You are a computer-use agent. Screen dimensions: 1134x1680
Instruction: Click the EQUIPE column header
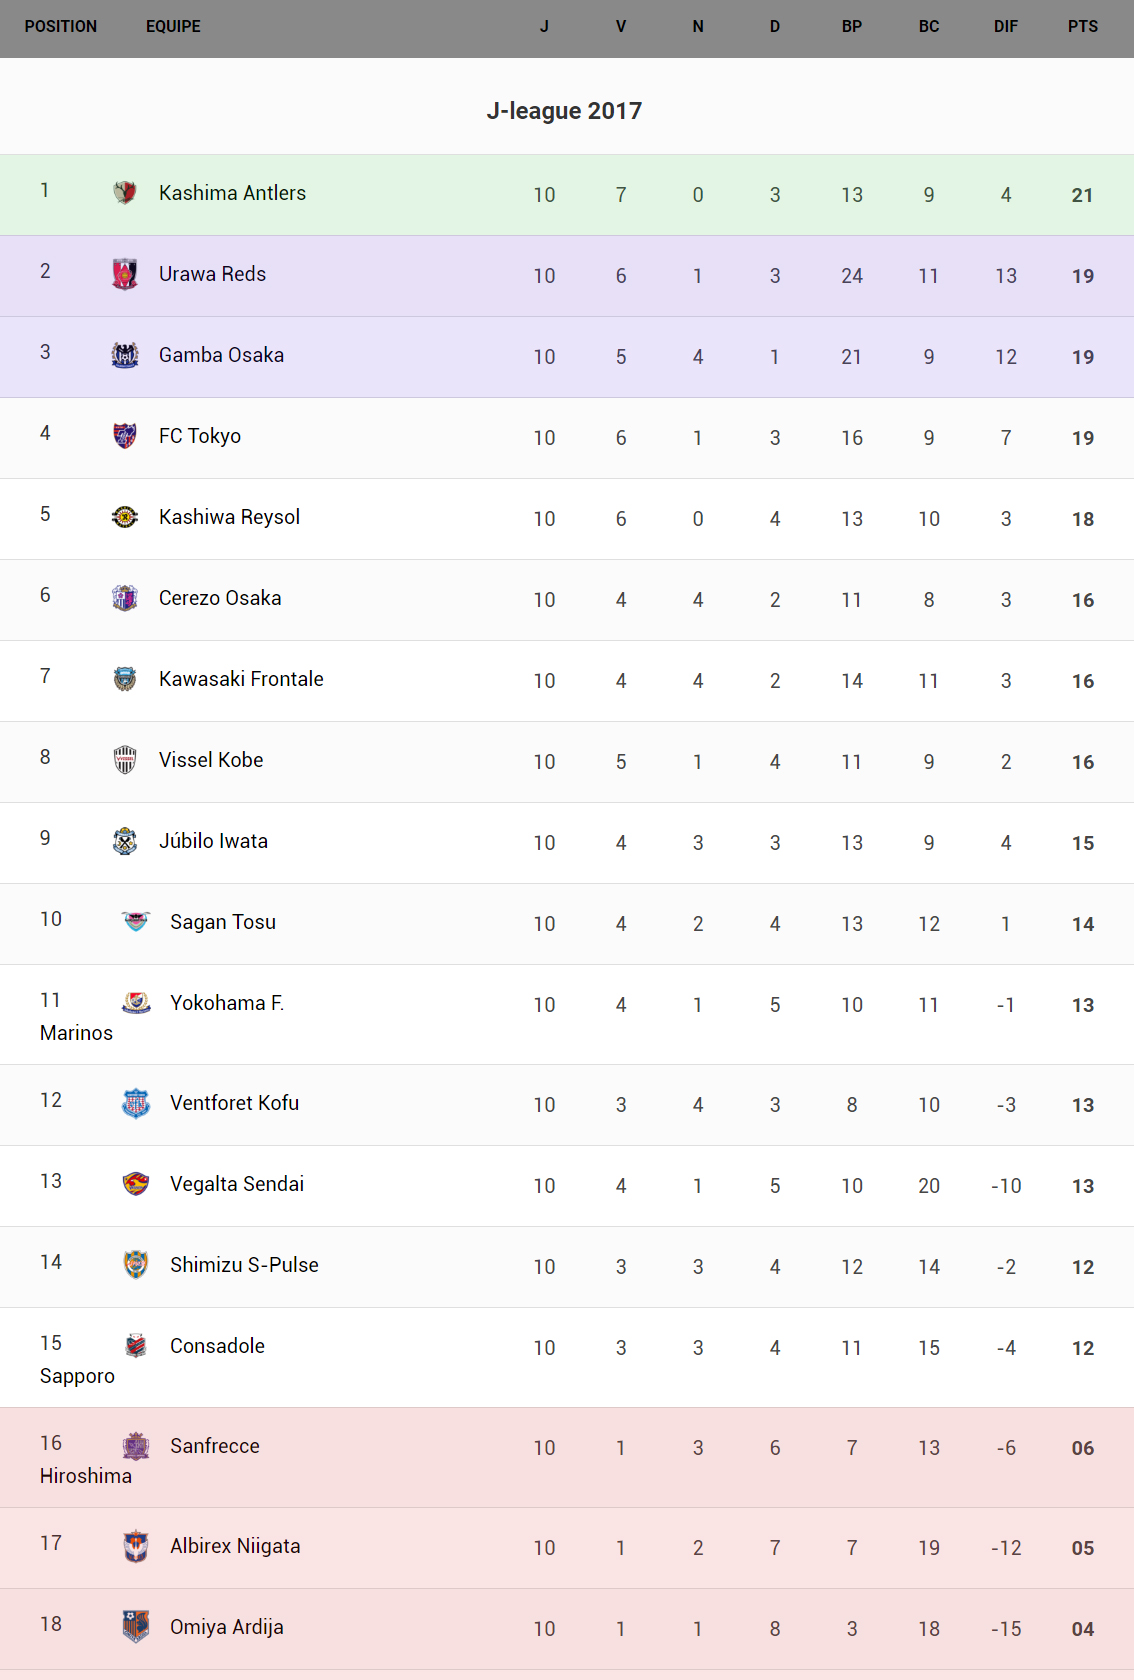coord(173,27)
